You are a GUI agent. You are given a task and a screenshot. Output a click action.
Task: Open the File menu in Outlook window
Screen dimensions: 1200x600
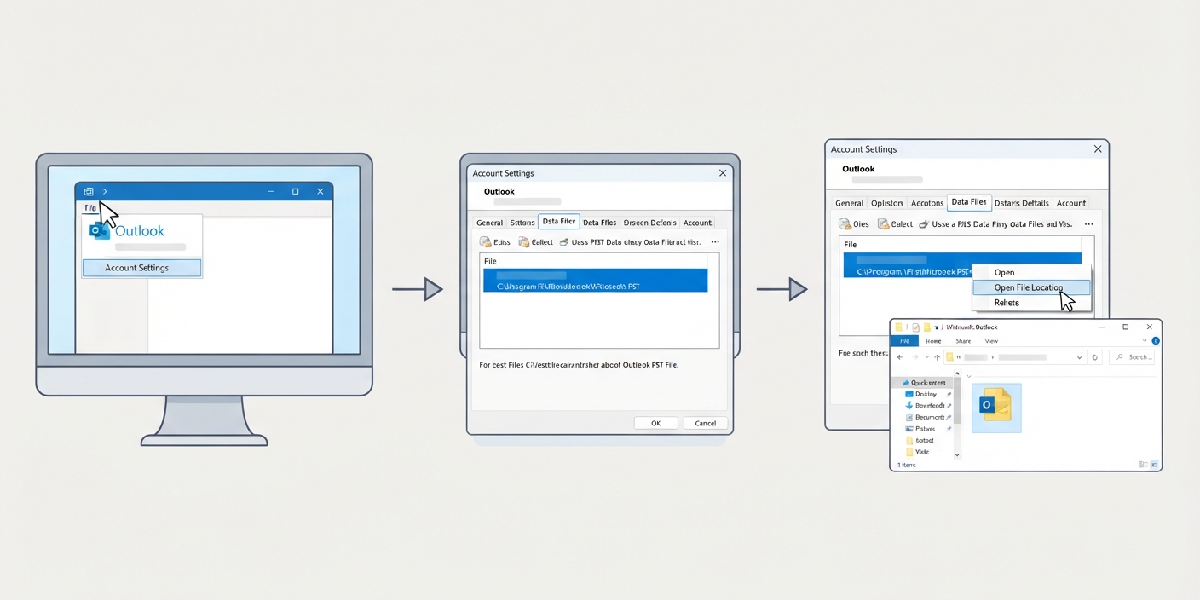[x=90, y=208]
